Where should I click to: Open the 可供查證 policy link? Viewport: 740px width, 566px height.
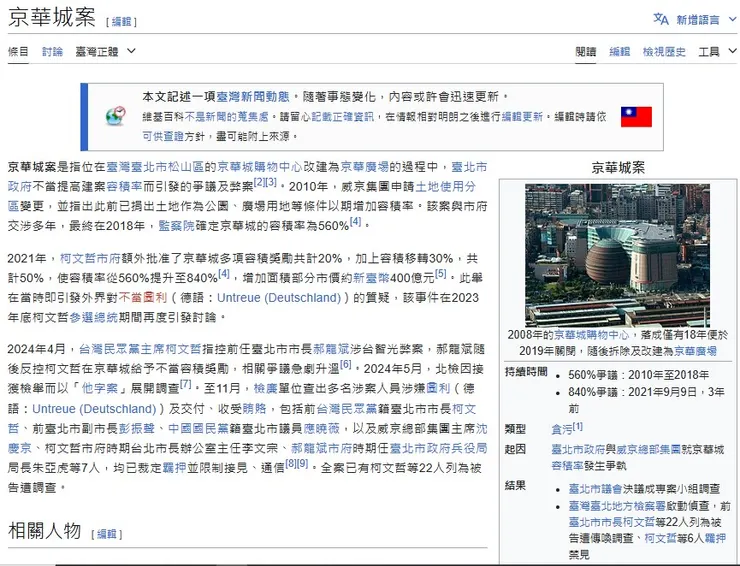163,136
